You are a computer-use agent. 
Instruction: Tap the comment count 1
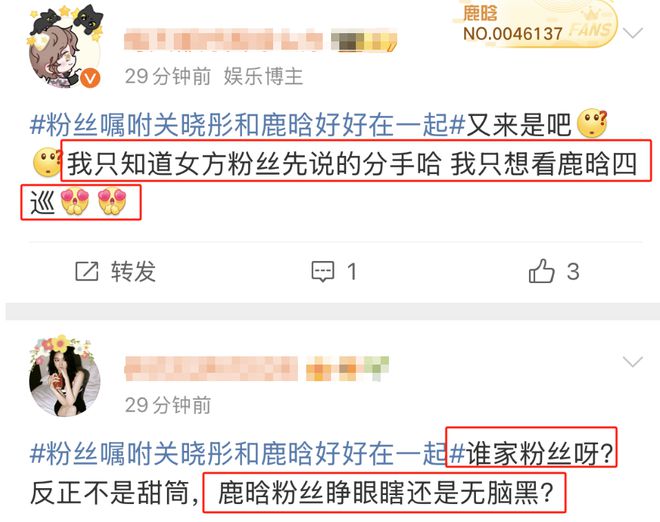point(352,272)
